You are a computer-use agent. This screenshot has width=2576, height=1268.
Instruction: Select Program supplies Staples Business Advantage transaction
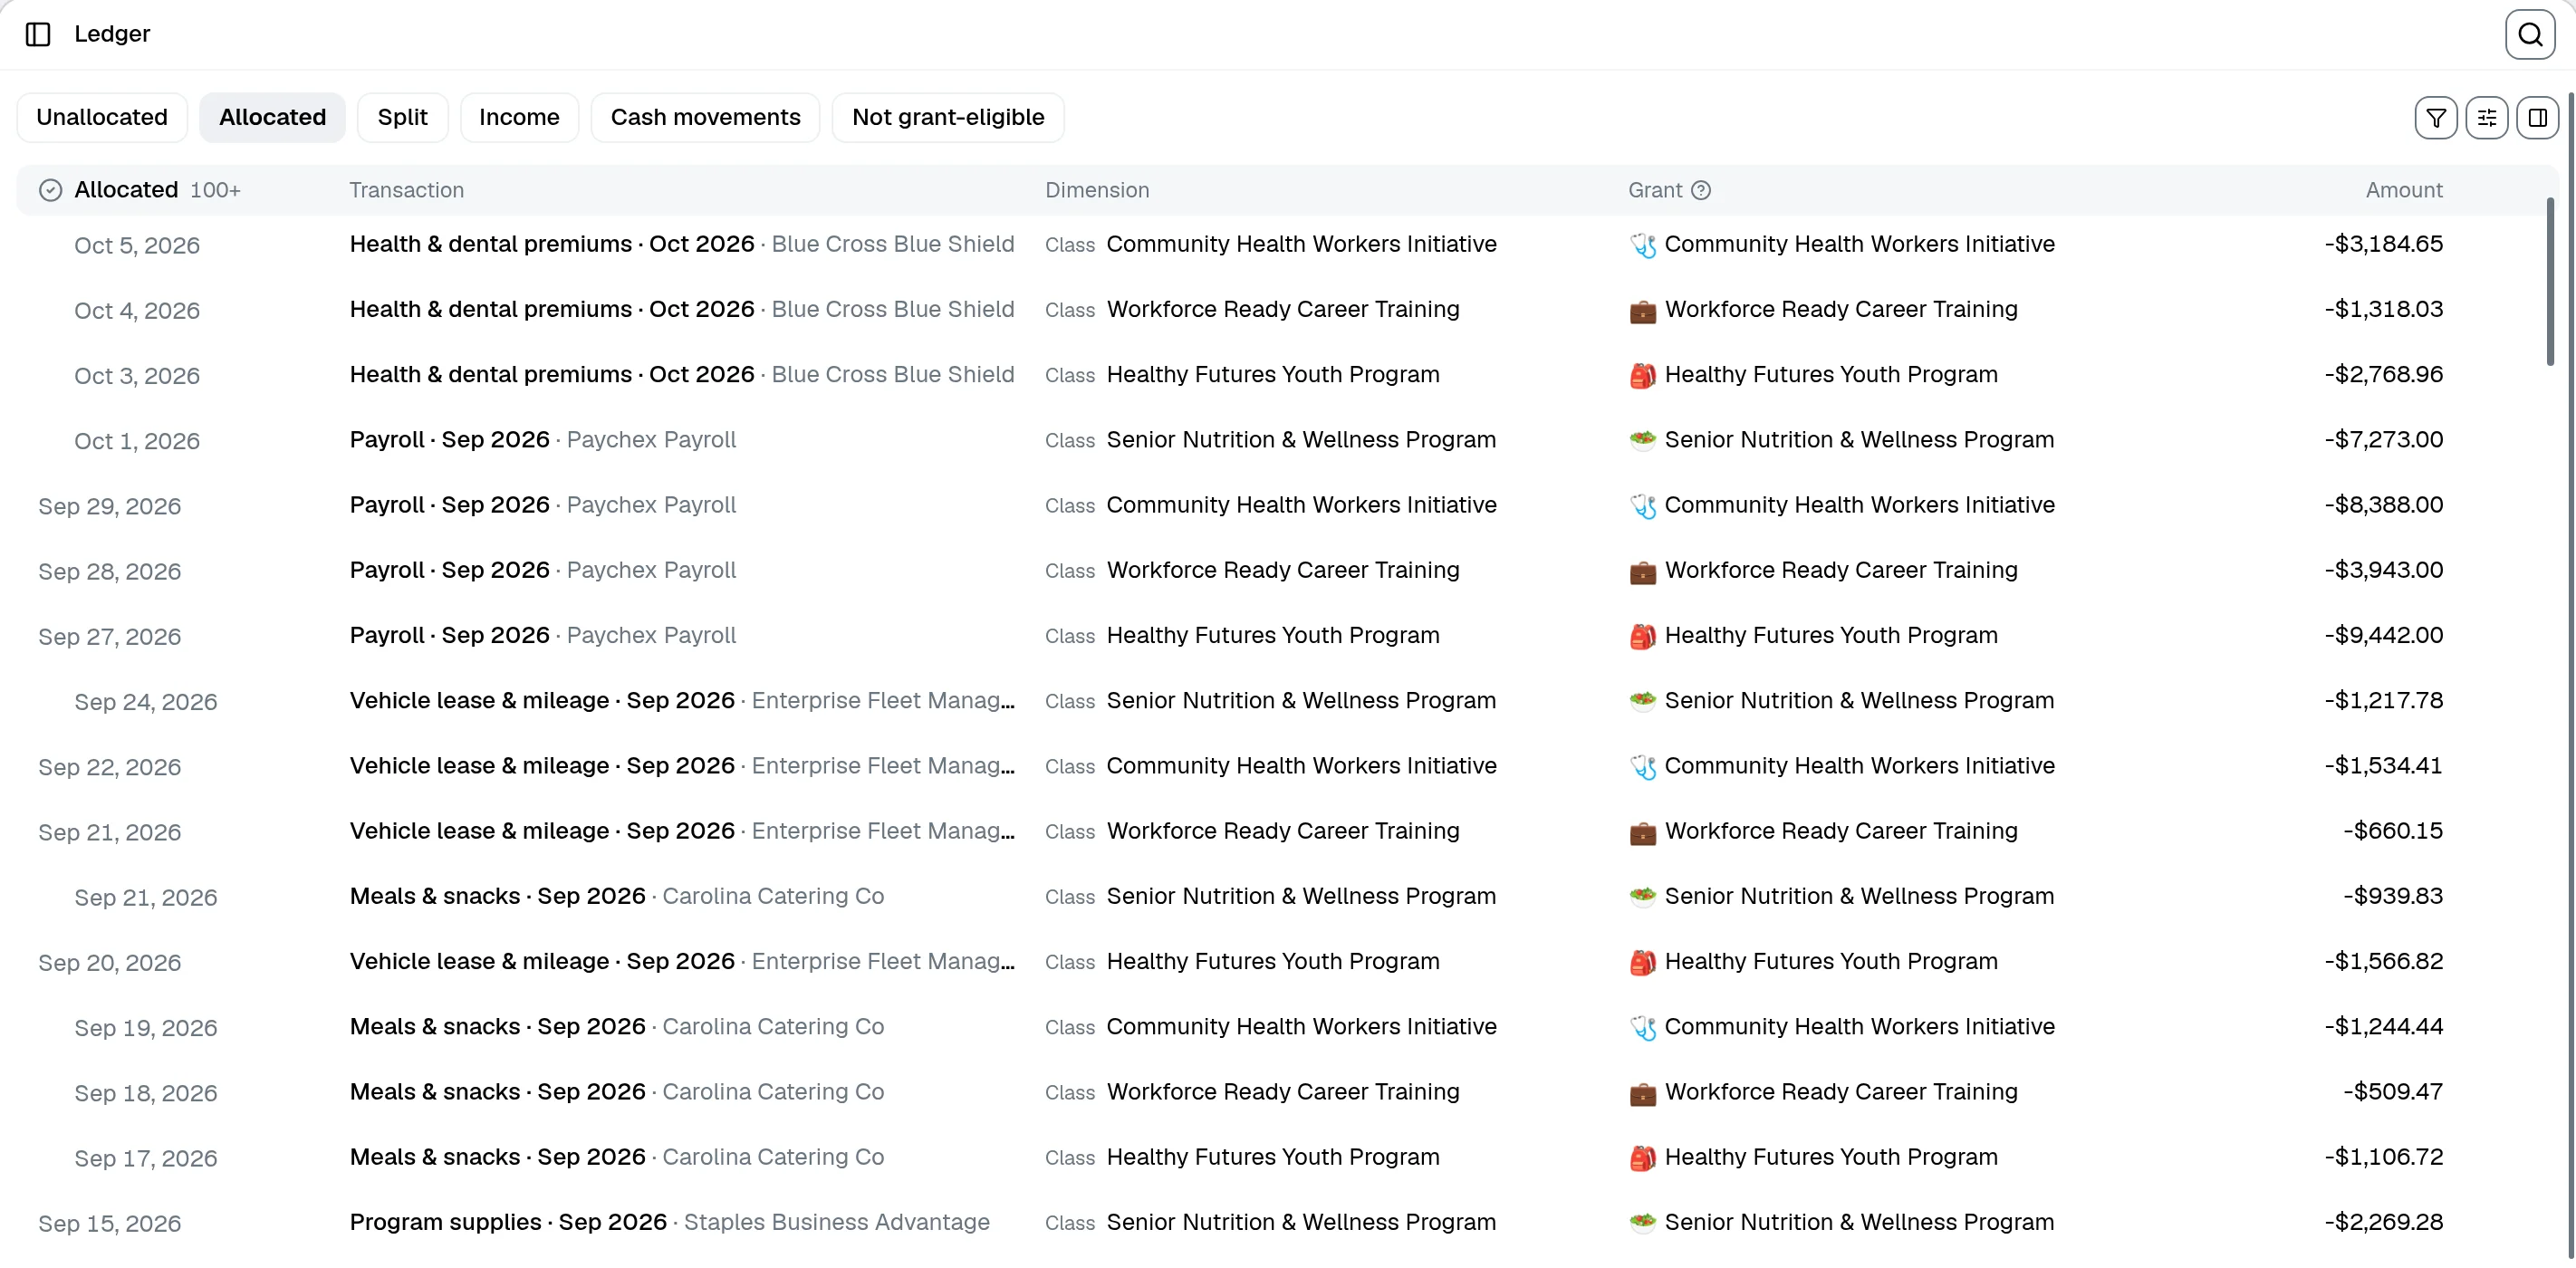tap(669, 1222)
